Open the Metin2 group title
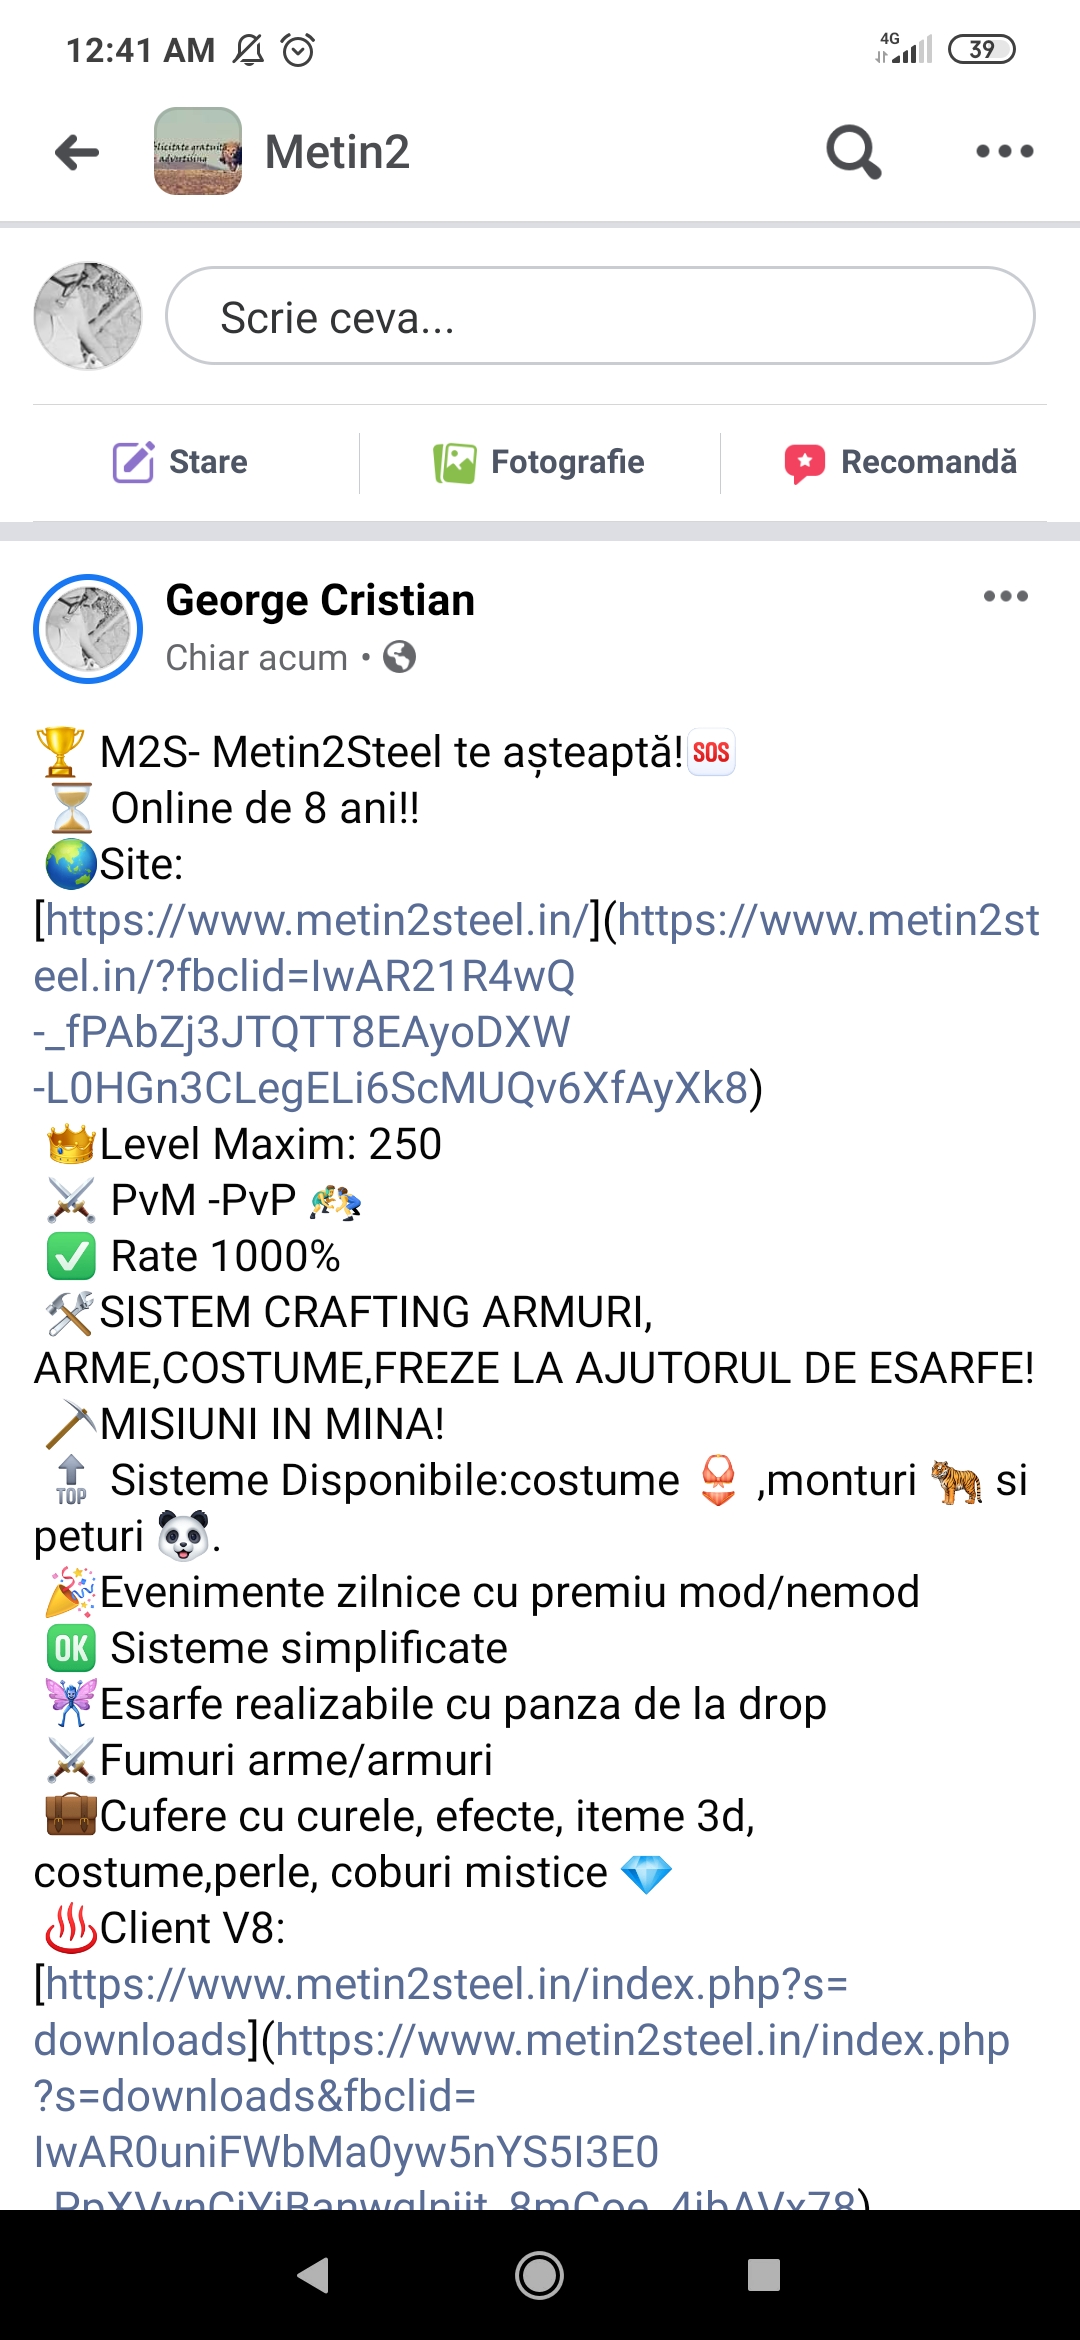Viewport: 1080px width, 2340px height. tap(337, 153)
